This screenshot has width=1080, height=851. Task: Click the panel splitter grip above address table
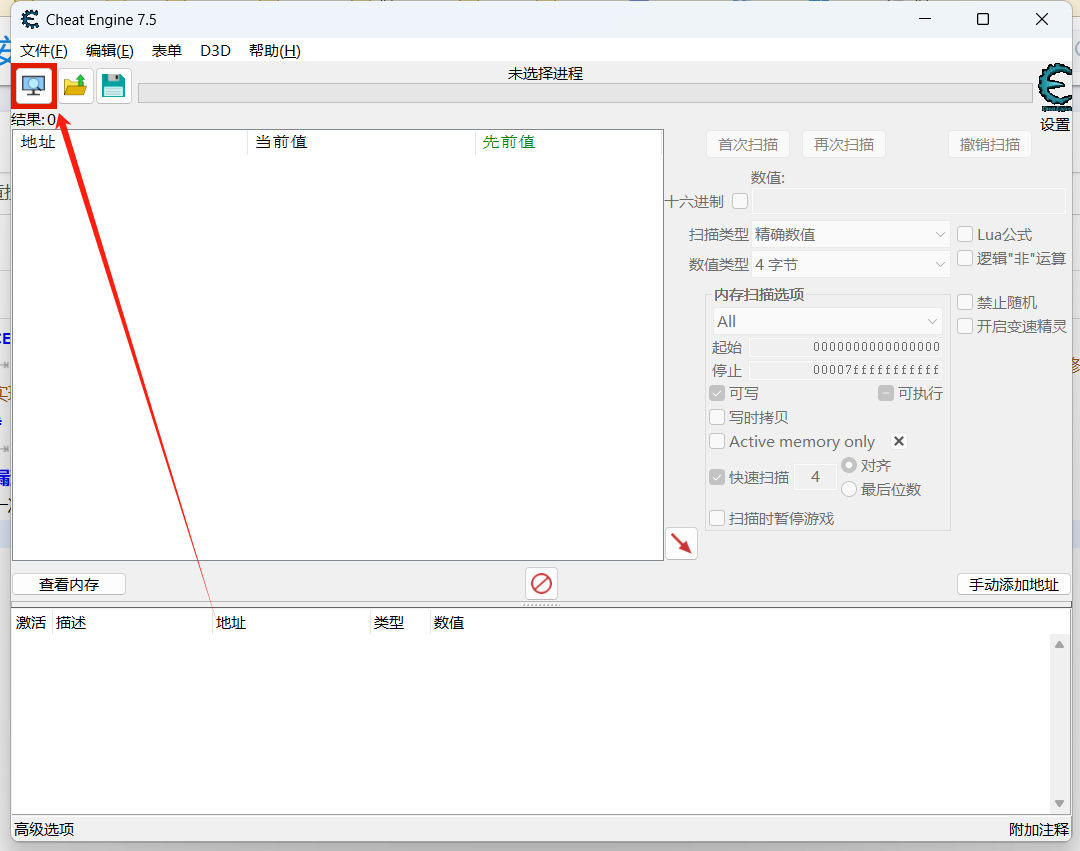coord(541,605)
